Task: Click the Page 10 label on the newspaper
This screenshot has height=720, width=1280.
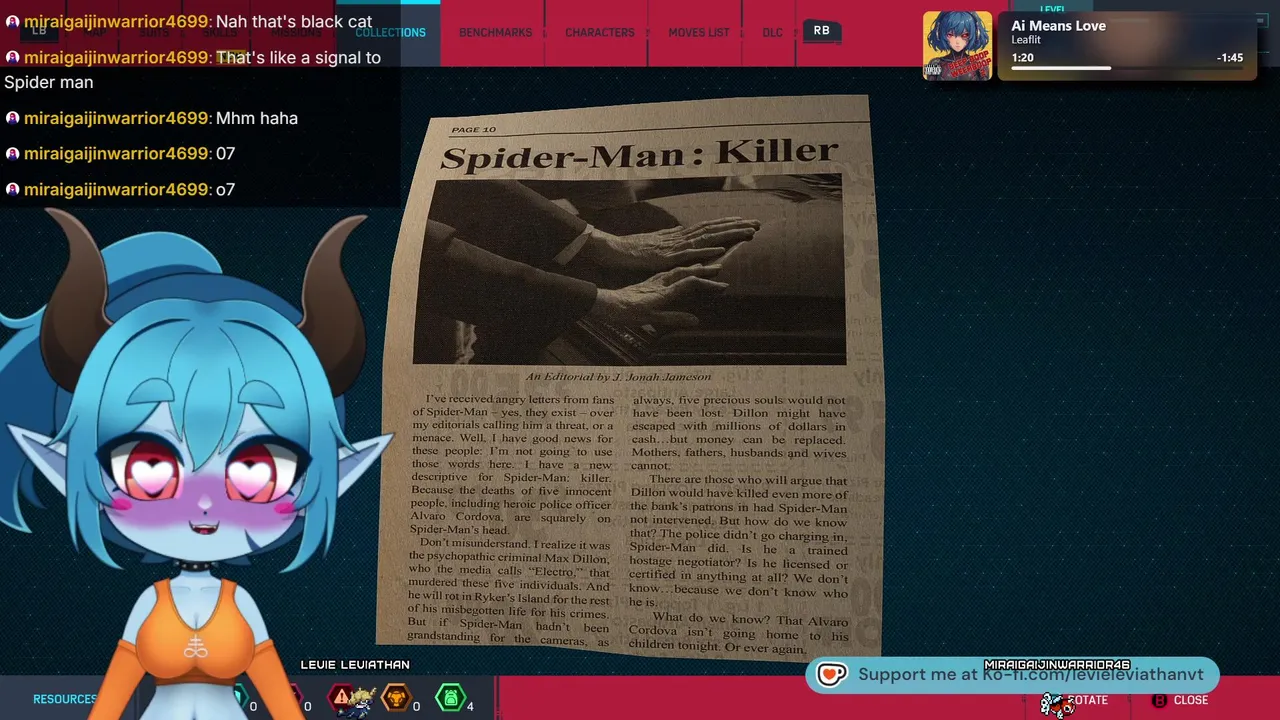Action: tap(473, 129)
